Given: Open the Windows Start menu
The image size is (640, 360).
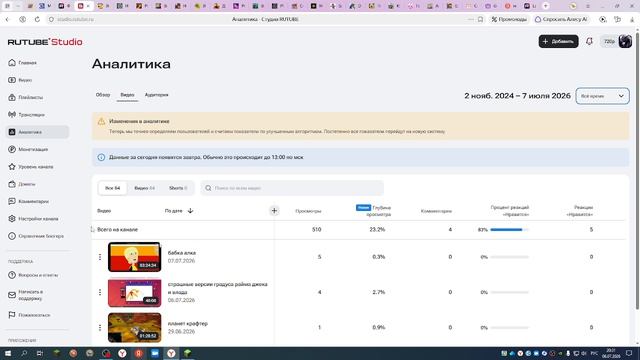Looking at the screenshot, I should click(x=7, y=353).
